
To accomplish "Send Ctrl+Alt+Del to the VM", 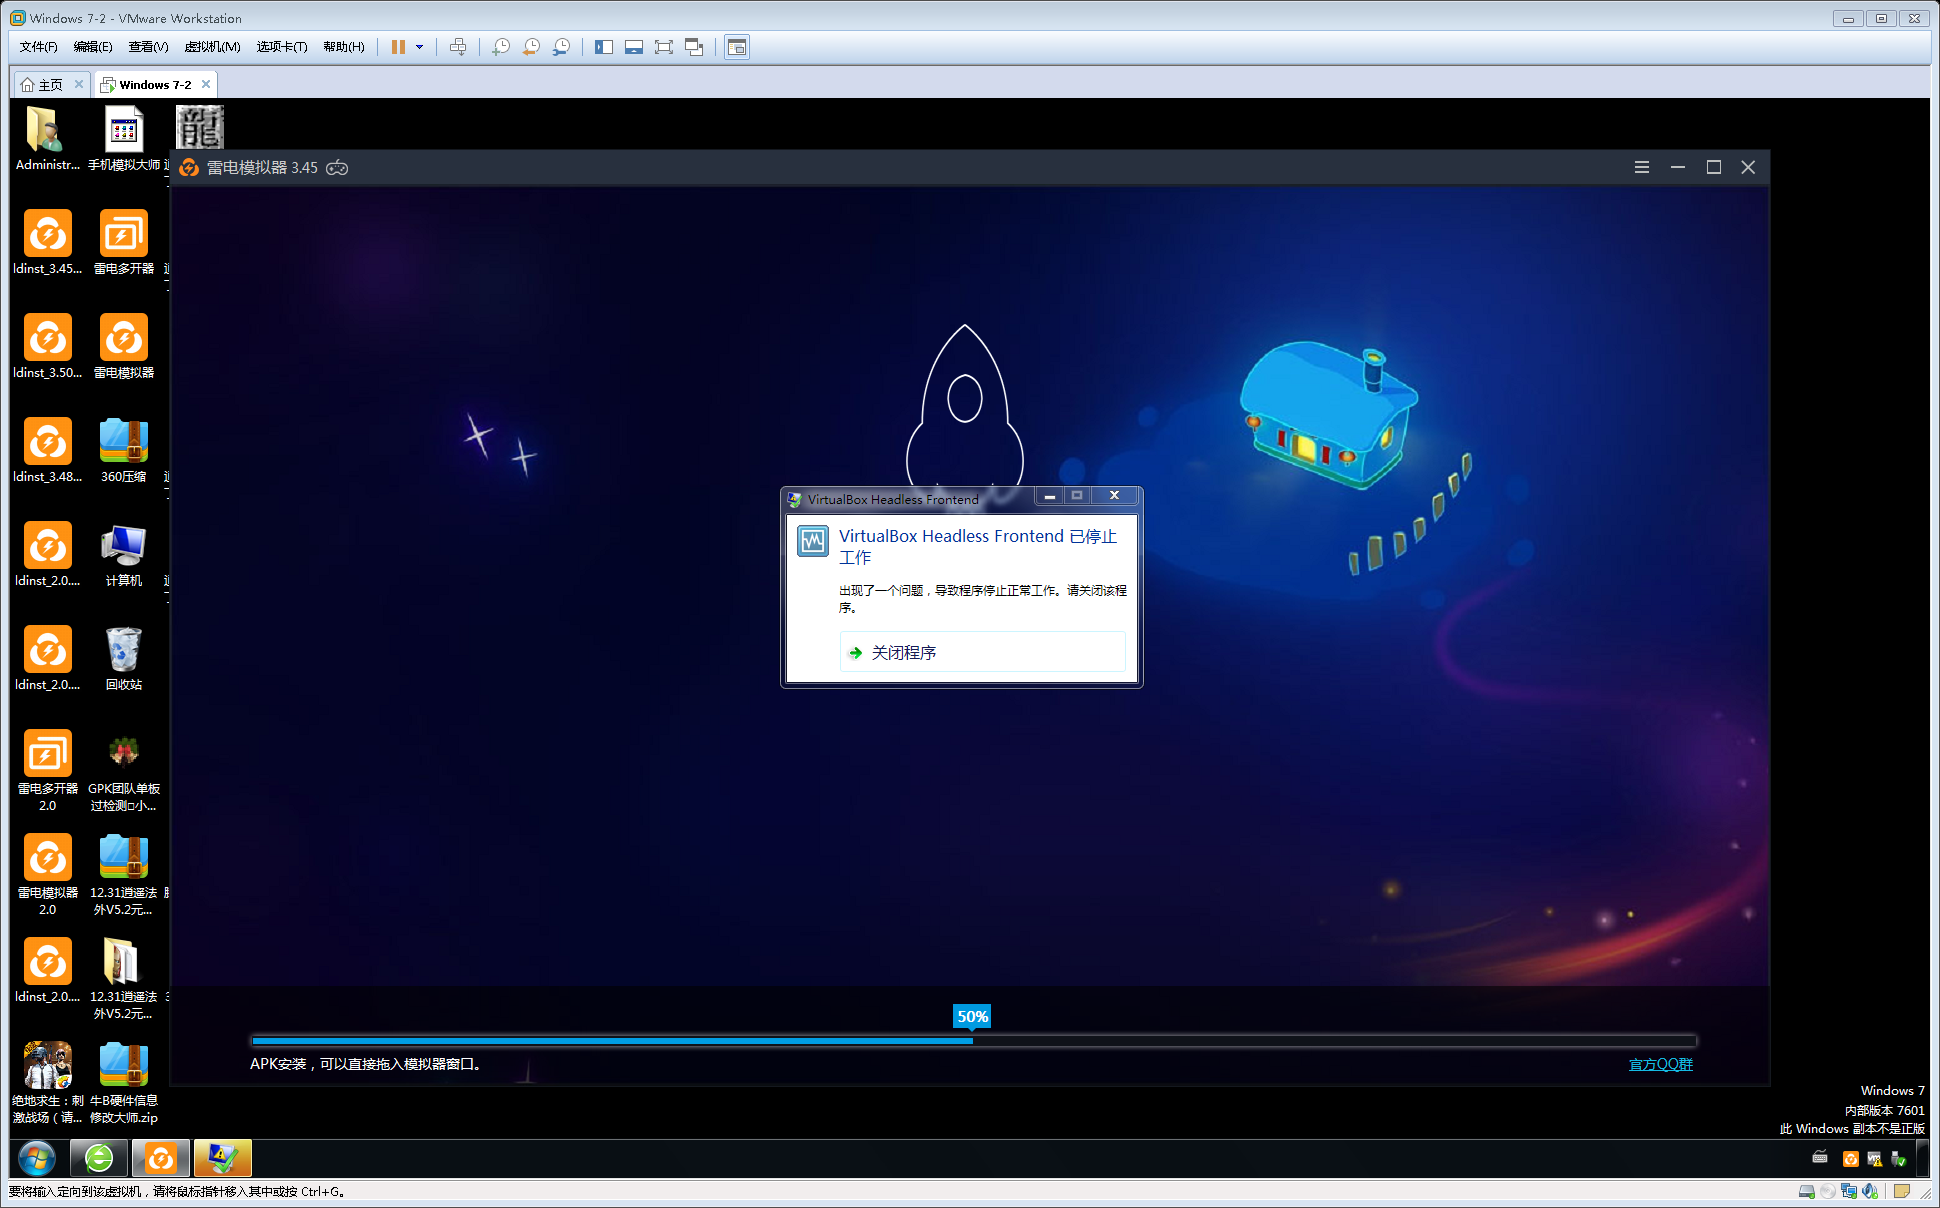I will pos(458,47).
